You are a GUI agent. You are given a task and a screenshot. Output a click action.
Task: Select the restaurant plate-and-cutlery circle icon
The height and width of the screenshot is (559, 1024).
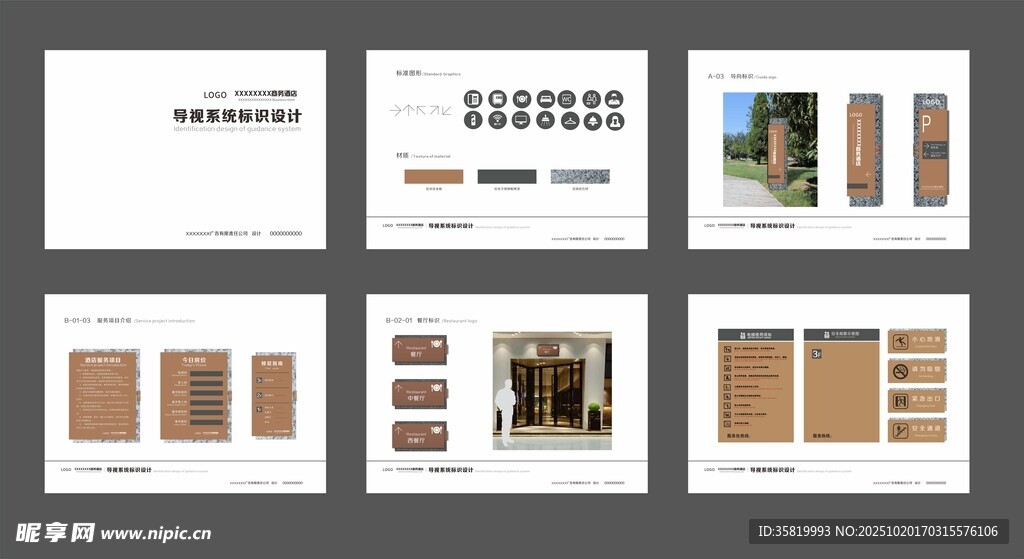pos(521,99)
